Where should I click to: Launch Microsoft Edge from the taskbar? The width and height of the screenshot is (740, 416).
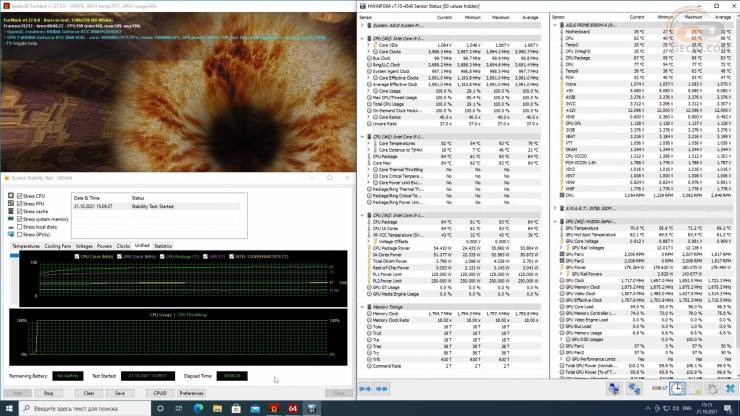click(198, 408)
